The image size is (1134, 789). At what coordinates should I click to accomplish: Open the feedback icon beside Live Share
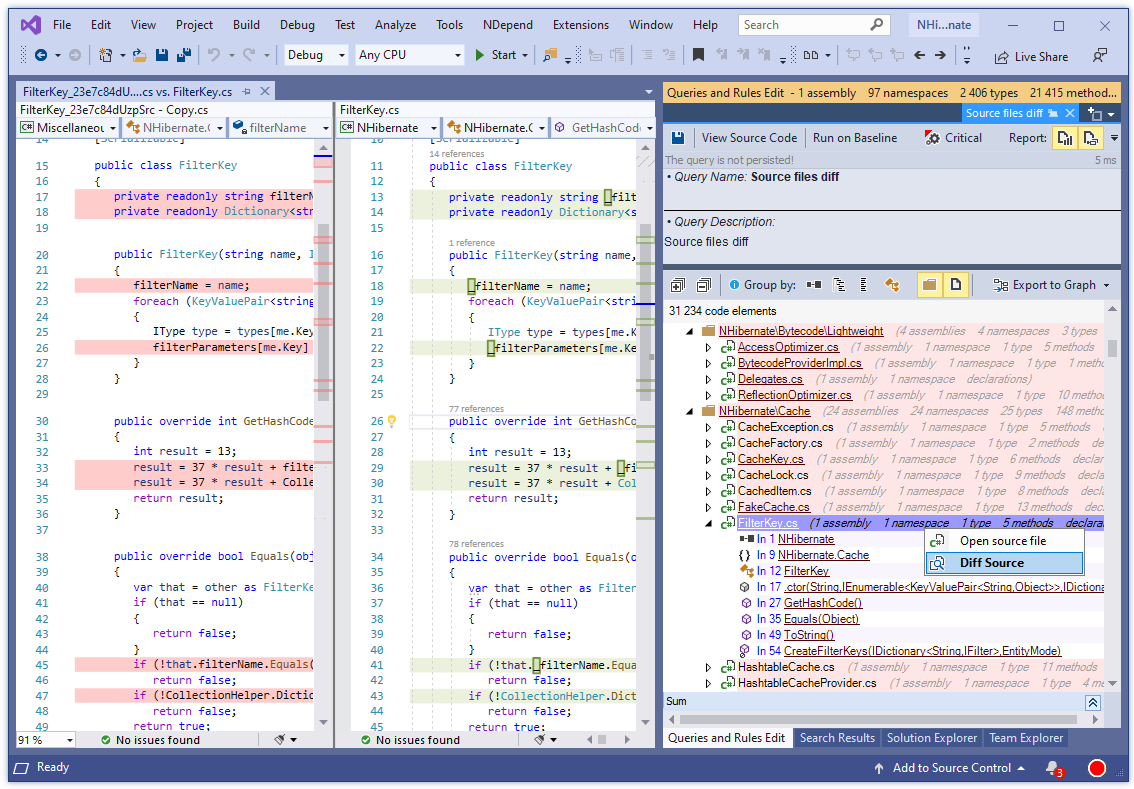point(1100,56)
